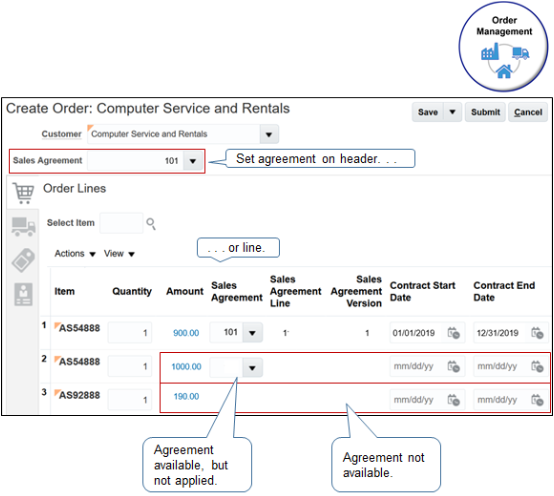
Task: Expand empty Sales Agreement dropdown on line 2
Action: click(252, 368)
